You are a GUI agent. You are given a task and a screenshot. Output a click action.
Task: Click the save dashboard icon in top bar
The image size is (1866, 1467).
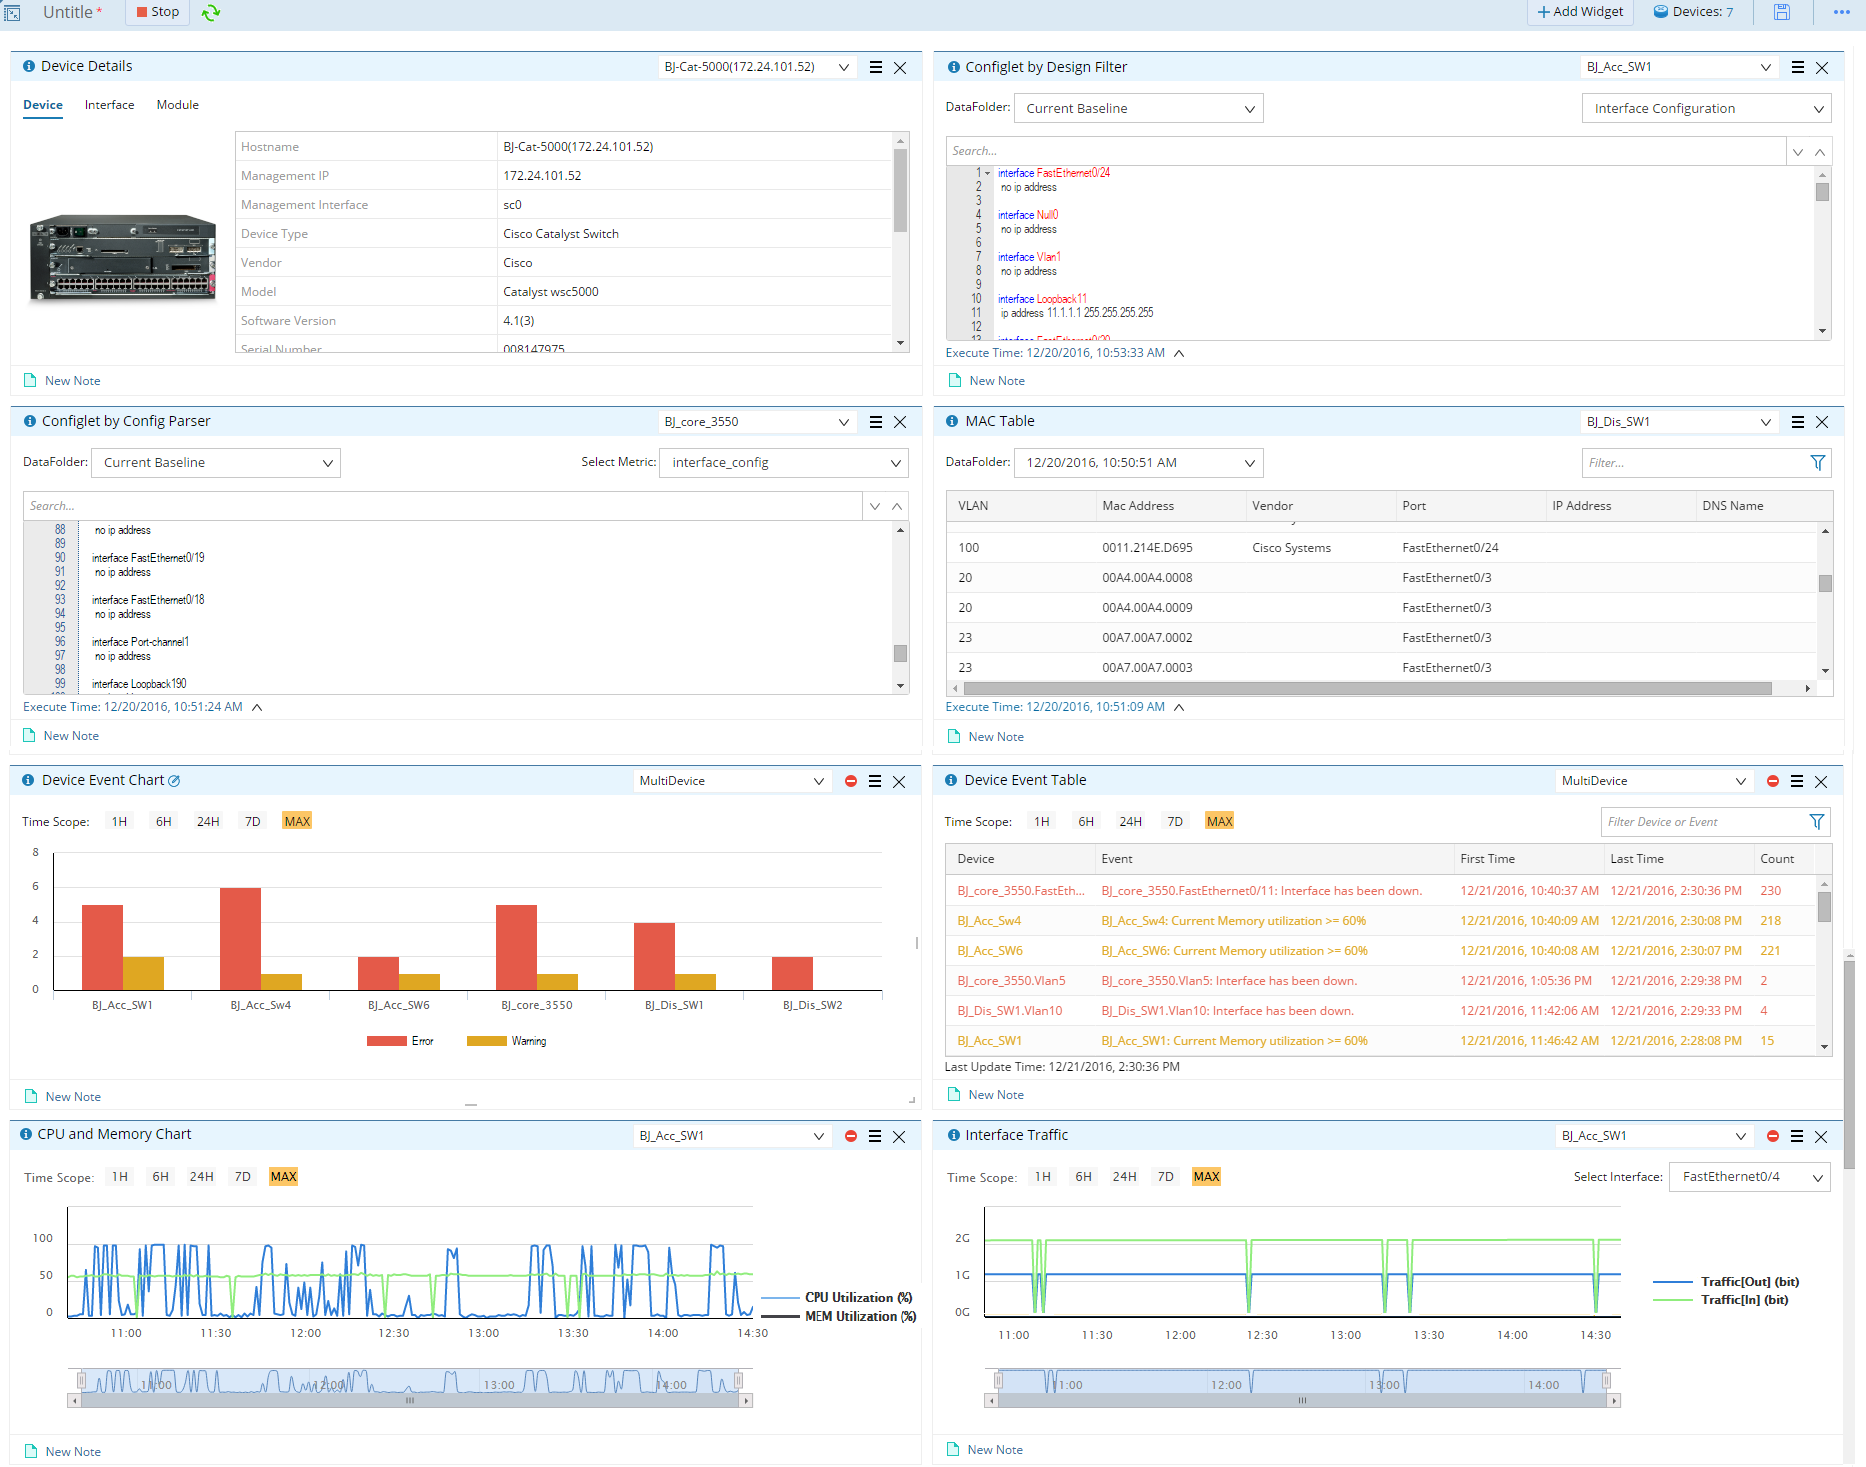pos(1781,12)
